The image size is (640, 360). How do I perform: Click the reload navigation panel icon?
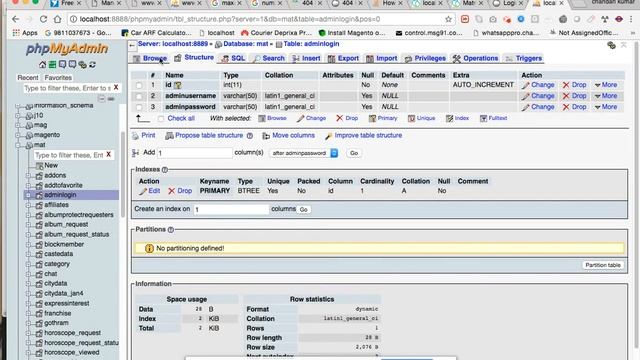93,64
